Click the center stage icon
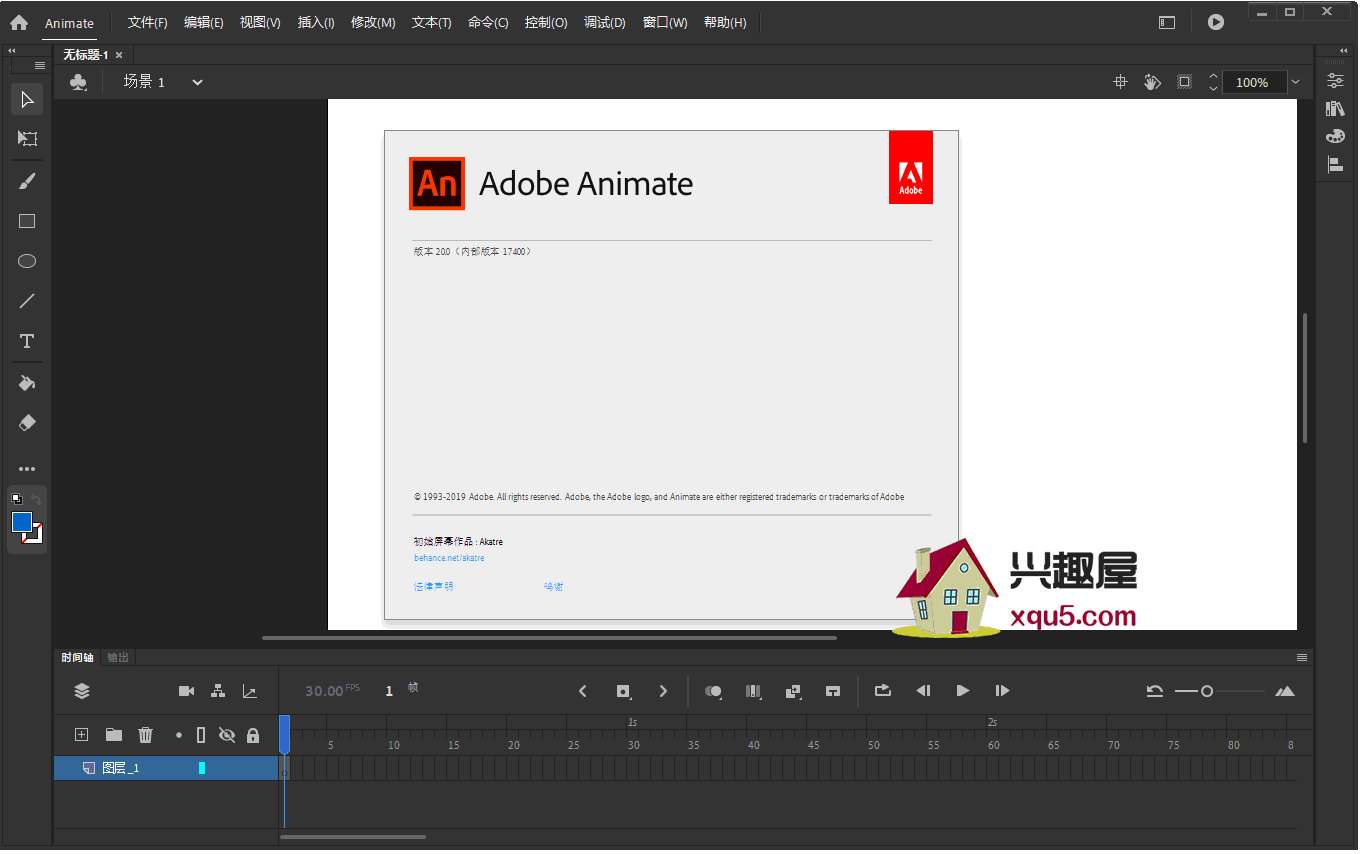Viewport: 1360px width, 854px height. click(x=1120, y=82)
